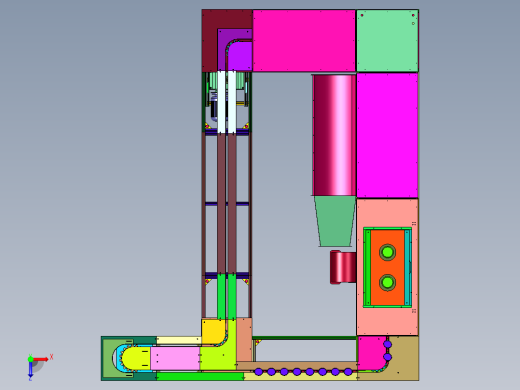Click the upper green circle on the orange plate

[x=387, y=252]
